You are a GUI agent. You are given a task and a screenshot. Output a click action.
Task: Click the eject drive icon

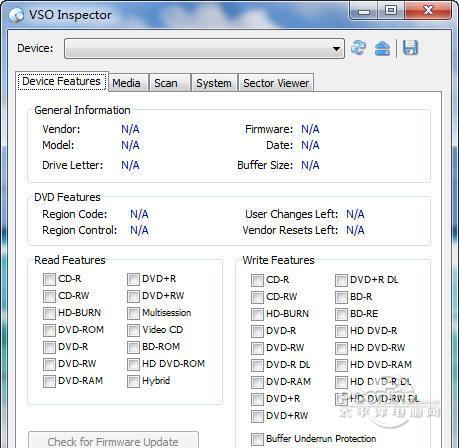point(382,48)
